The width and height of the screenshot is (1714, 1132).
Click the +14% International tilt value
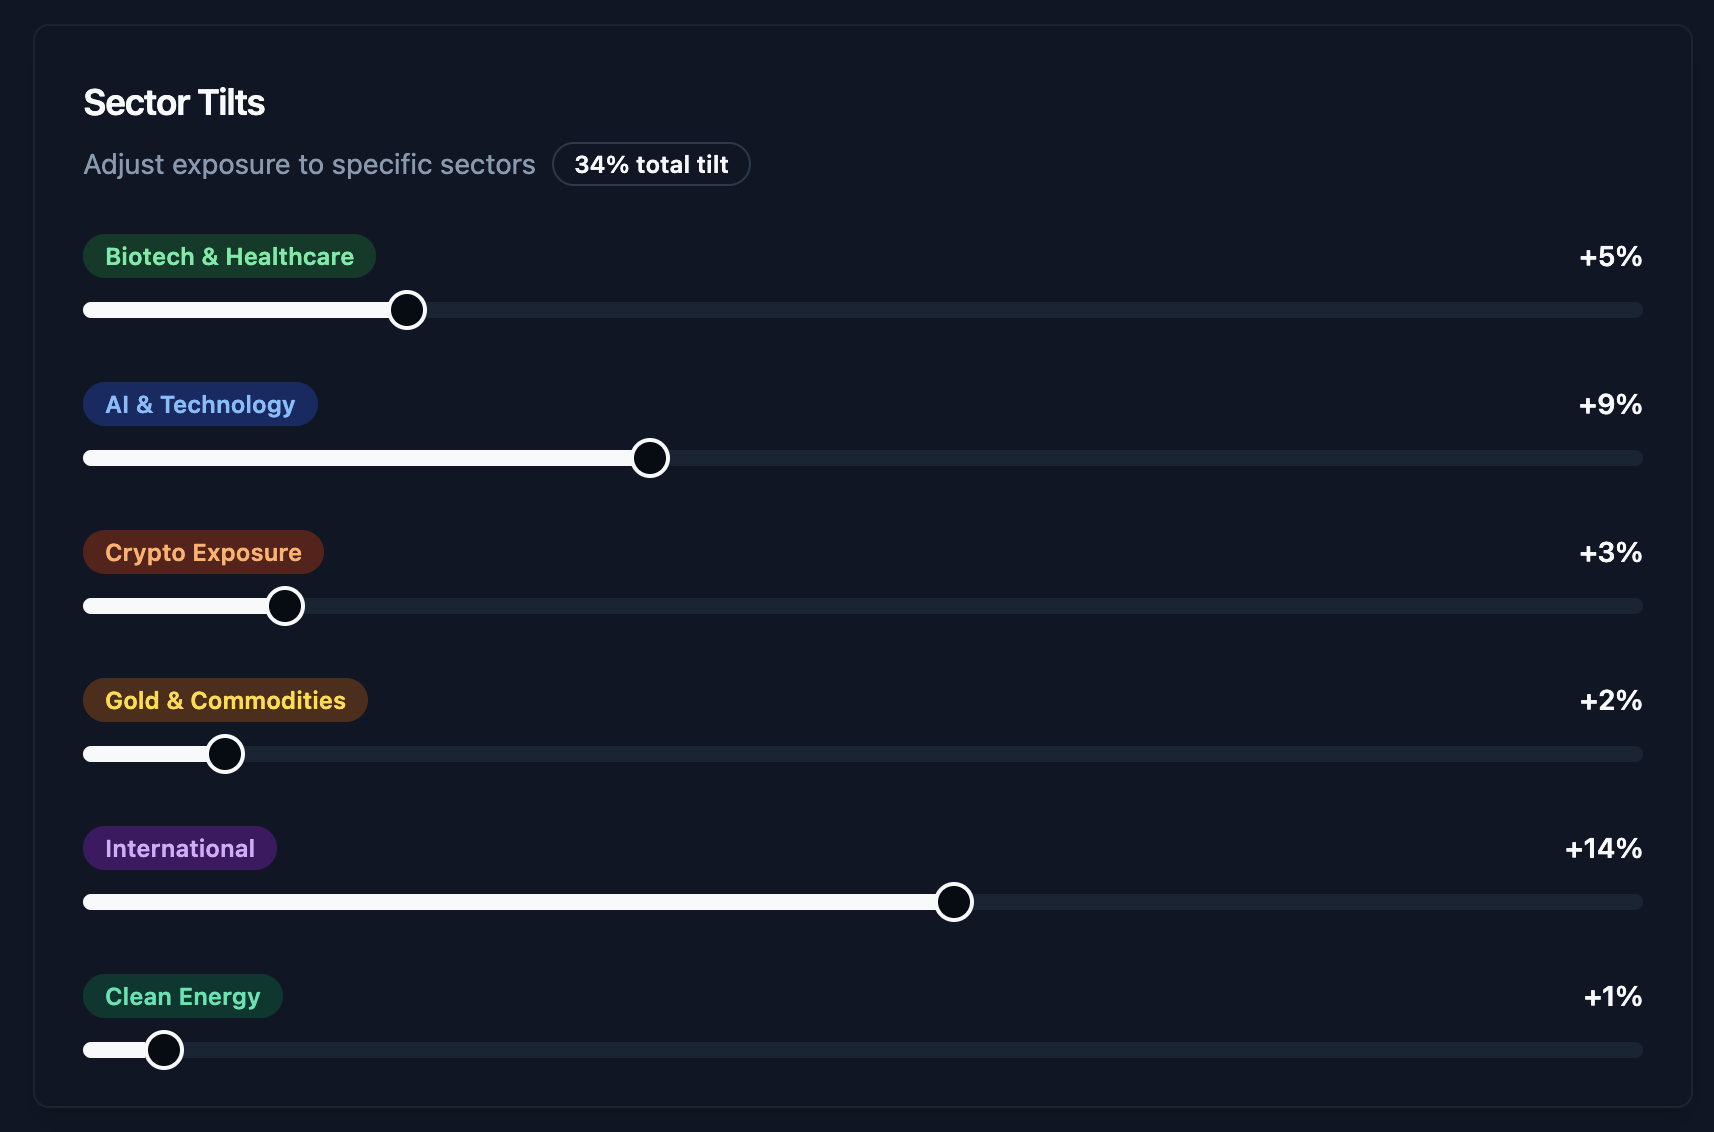(1603, 849)
